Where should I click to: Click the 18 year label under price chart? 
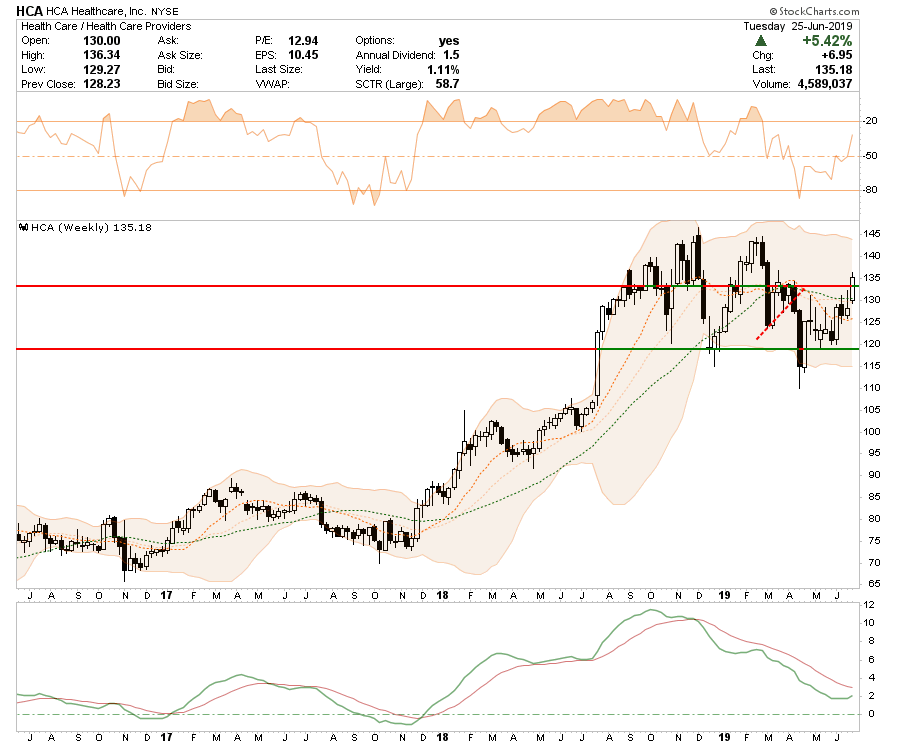[x=442, y=595]
